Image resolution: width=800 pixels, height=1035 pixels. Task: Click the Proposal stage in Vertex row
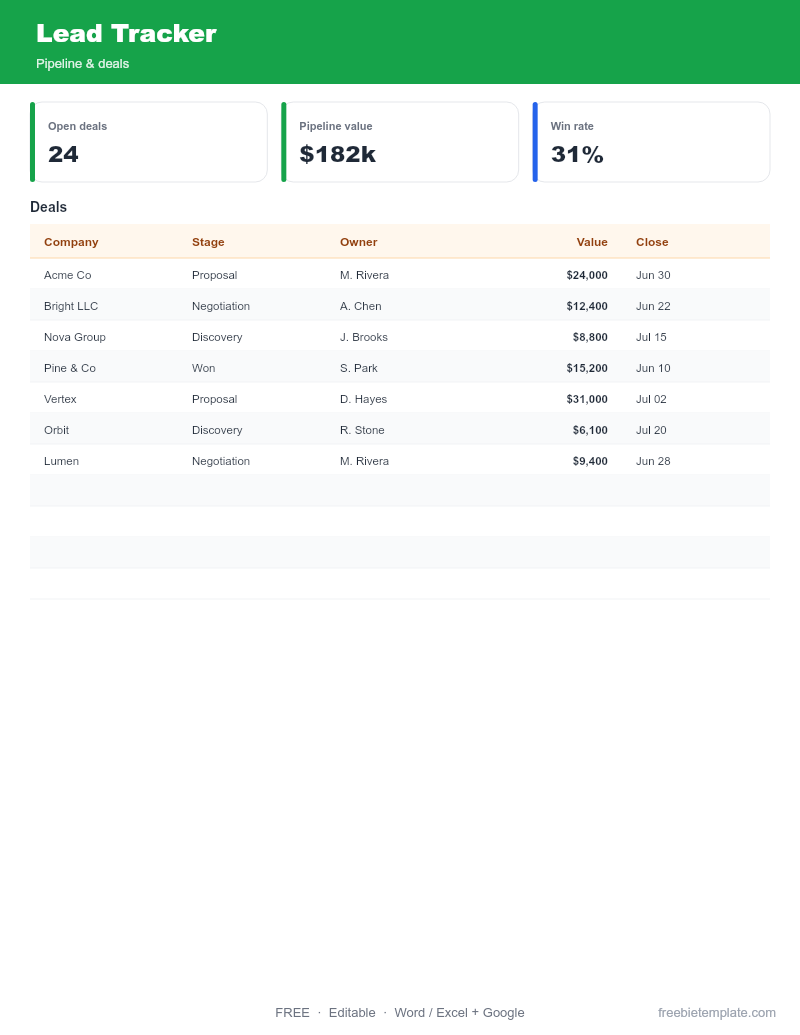215,399
